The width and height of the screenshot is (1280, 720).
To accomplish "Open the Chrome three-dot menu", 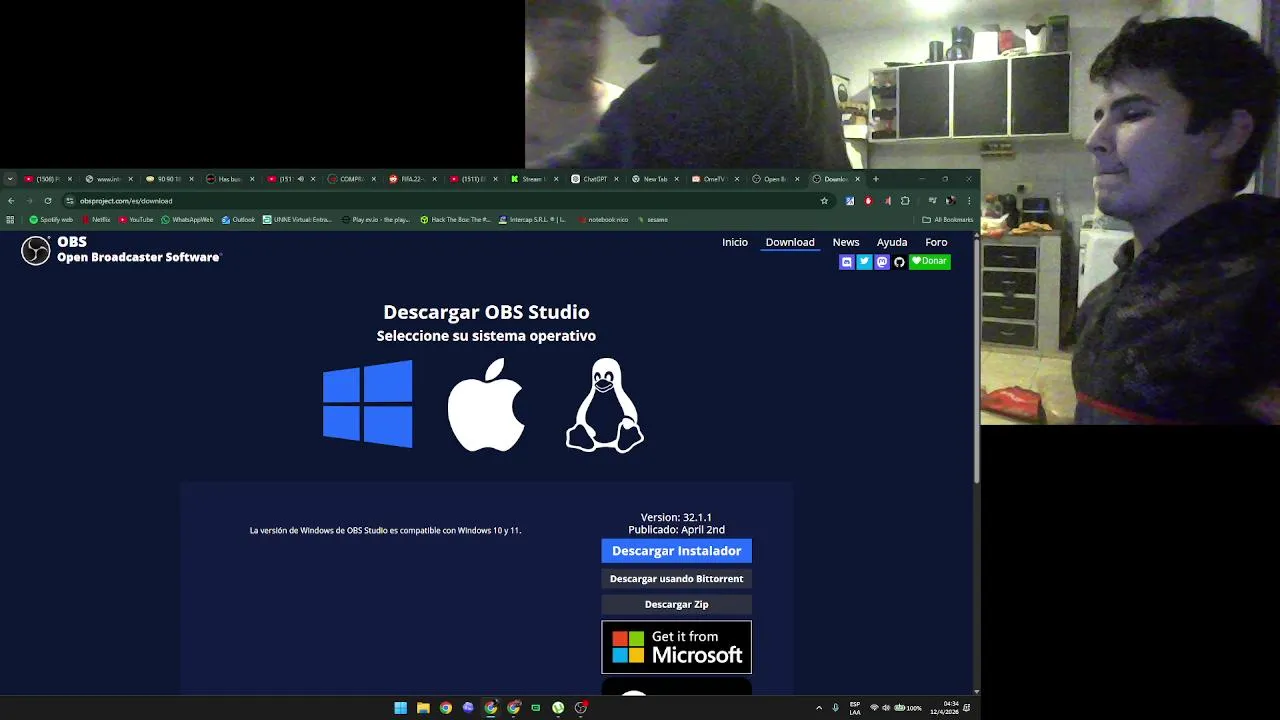I will (968, 201).
